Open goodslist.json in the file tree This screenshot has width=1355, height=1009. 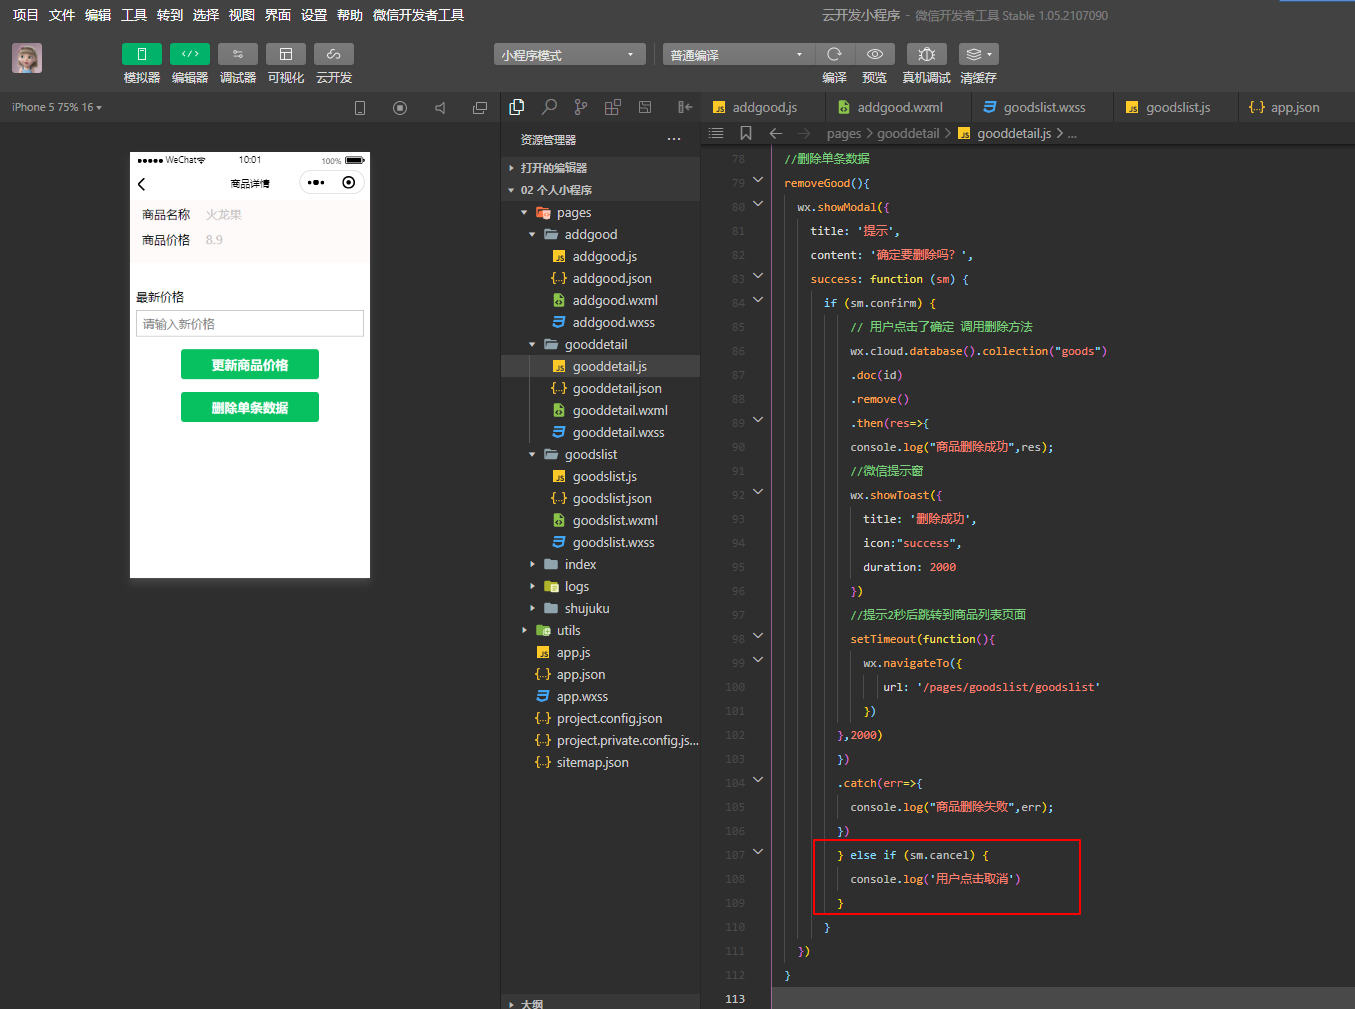tap(600, 498)
